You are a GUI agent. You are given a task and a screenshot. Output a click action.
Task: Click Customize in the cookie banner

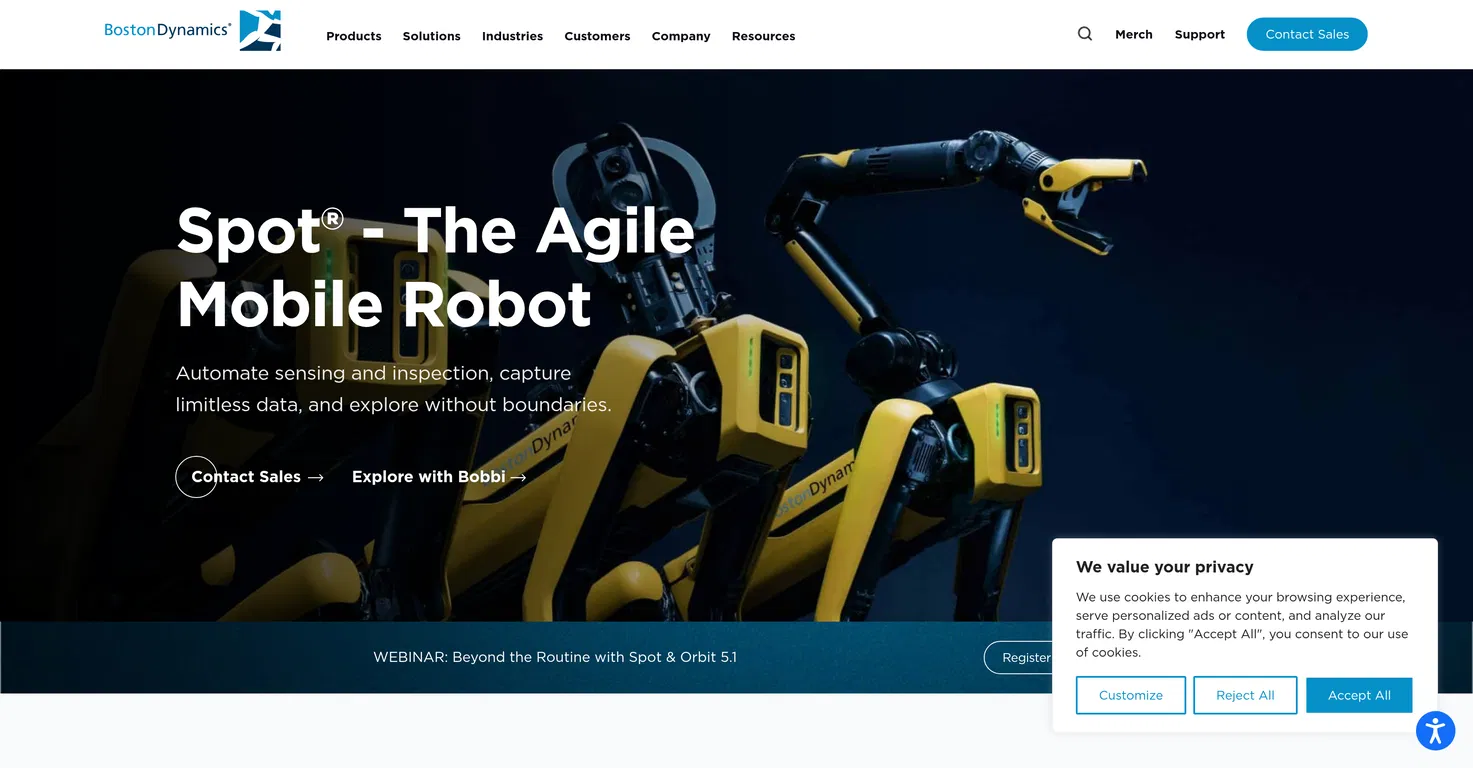tap(1130, 695)
